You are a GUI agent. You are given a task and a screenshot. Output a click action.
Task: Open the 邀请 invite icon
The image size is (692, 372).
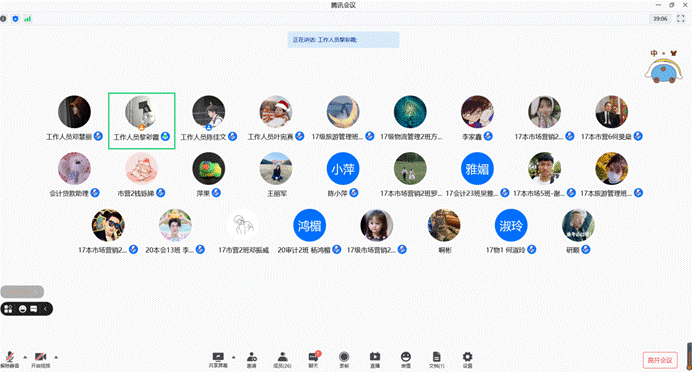tap(252, 359)
